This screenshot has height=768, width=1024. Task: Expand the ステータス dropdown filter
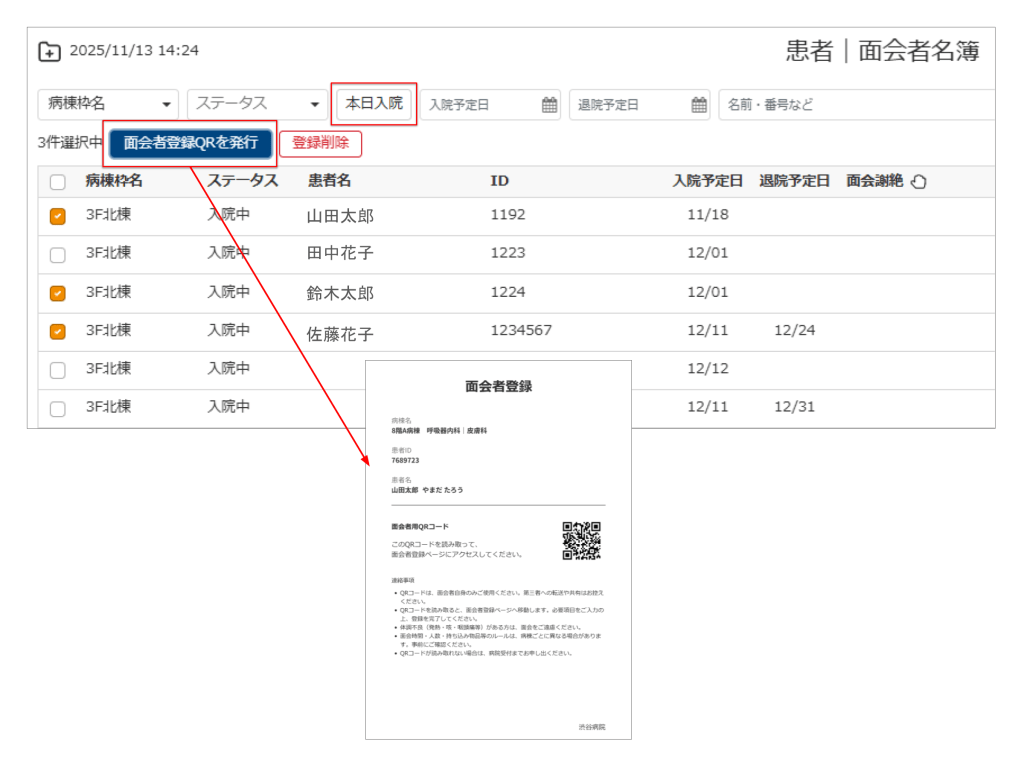[x=257, y=104]
